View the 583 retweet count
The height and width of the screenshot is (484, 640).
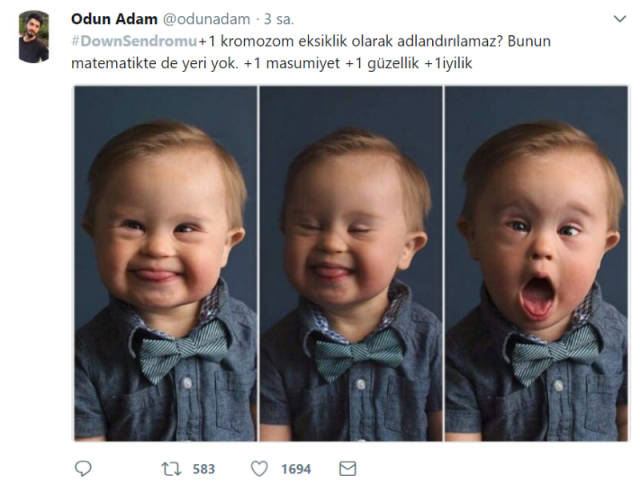204,469
